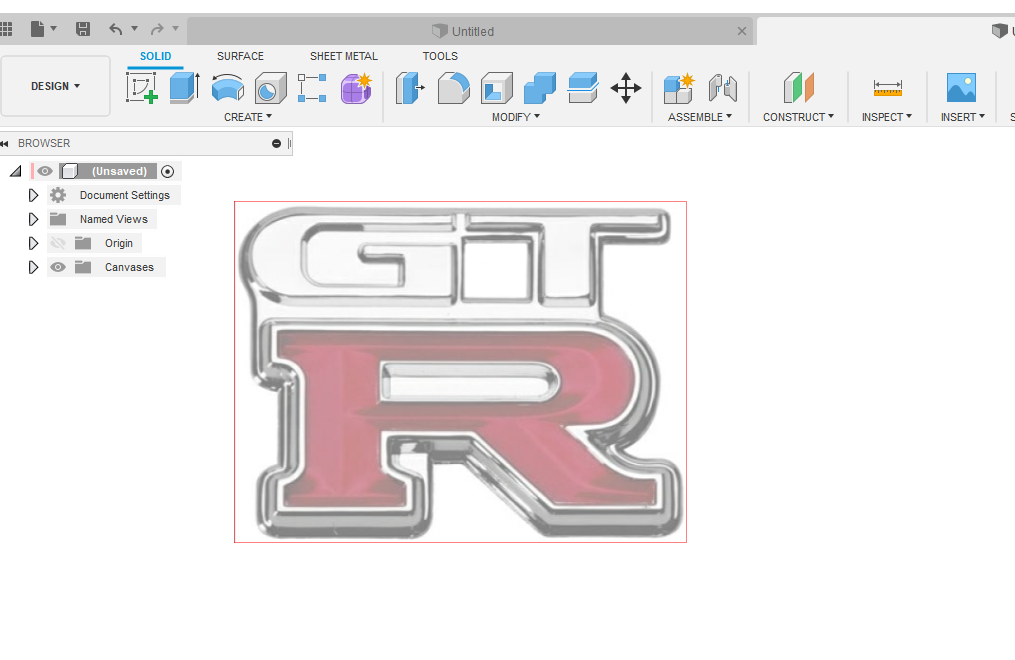The image size is (1015, 660).
Task: Choose the Revolve tool
Action: [228, 88]
